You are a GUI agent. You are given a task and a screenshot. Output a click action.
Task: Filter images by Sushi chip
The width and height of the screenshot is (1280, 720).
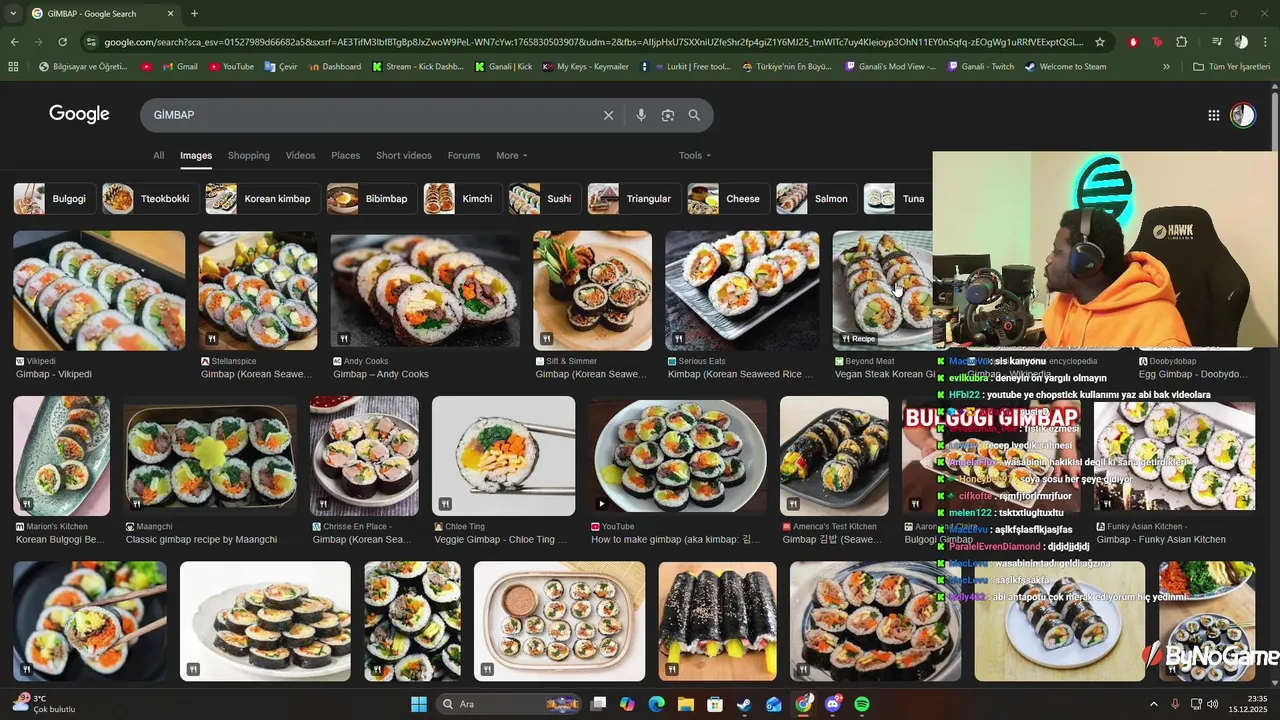tap(545, 198)
